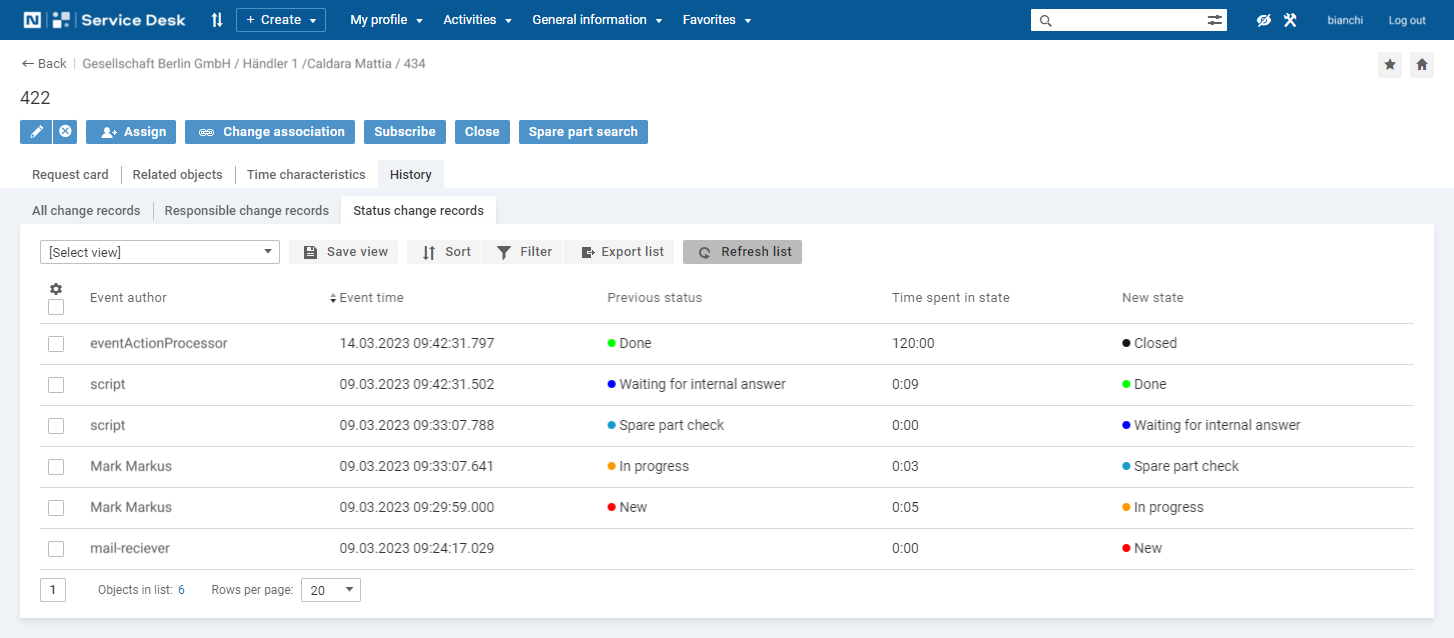Screen dimensions: 1454x638
Task: Open the [Select view] dropdown
Action: (x=160, y=252)
